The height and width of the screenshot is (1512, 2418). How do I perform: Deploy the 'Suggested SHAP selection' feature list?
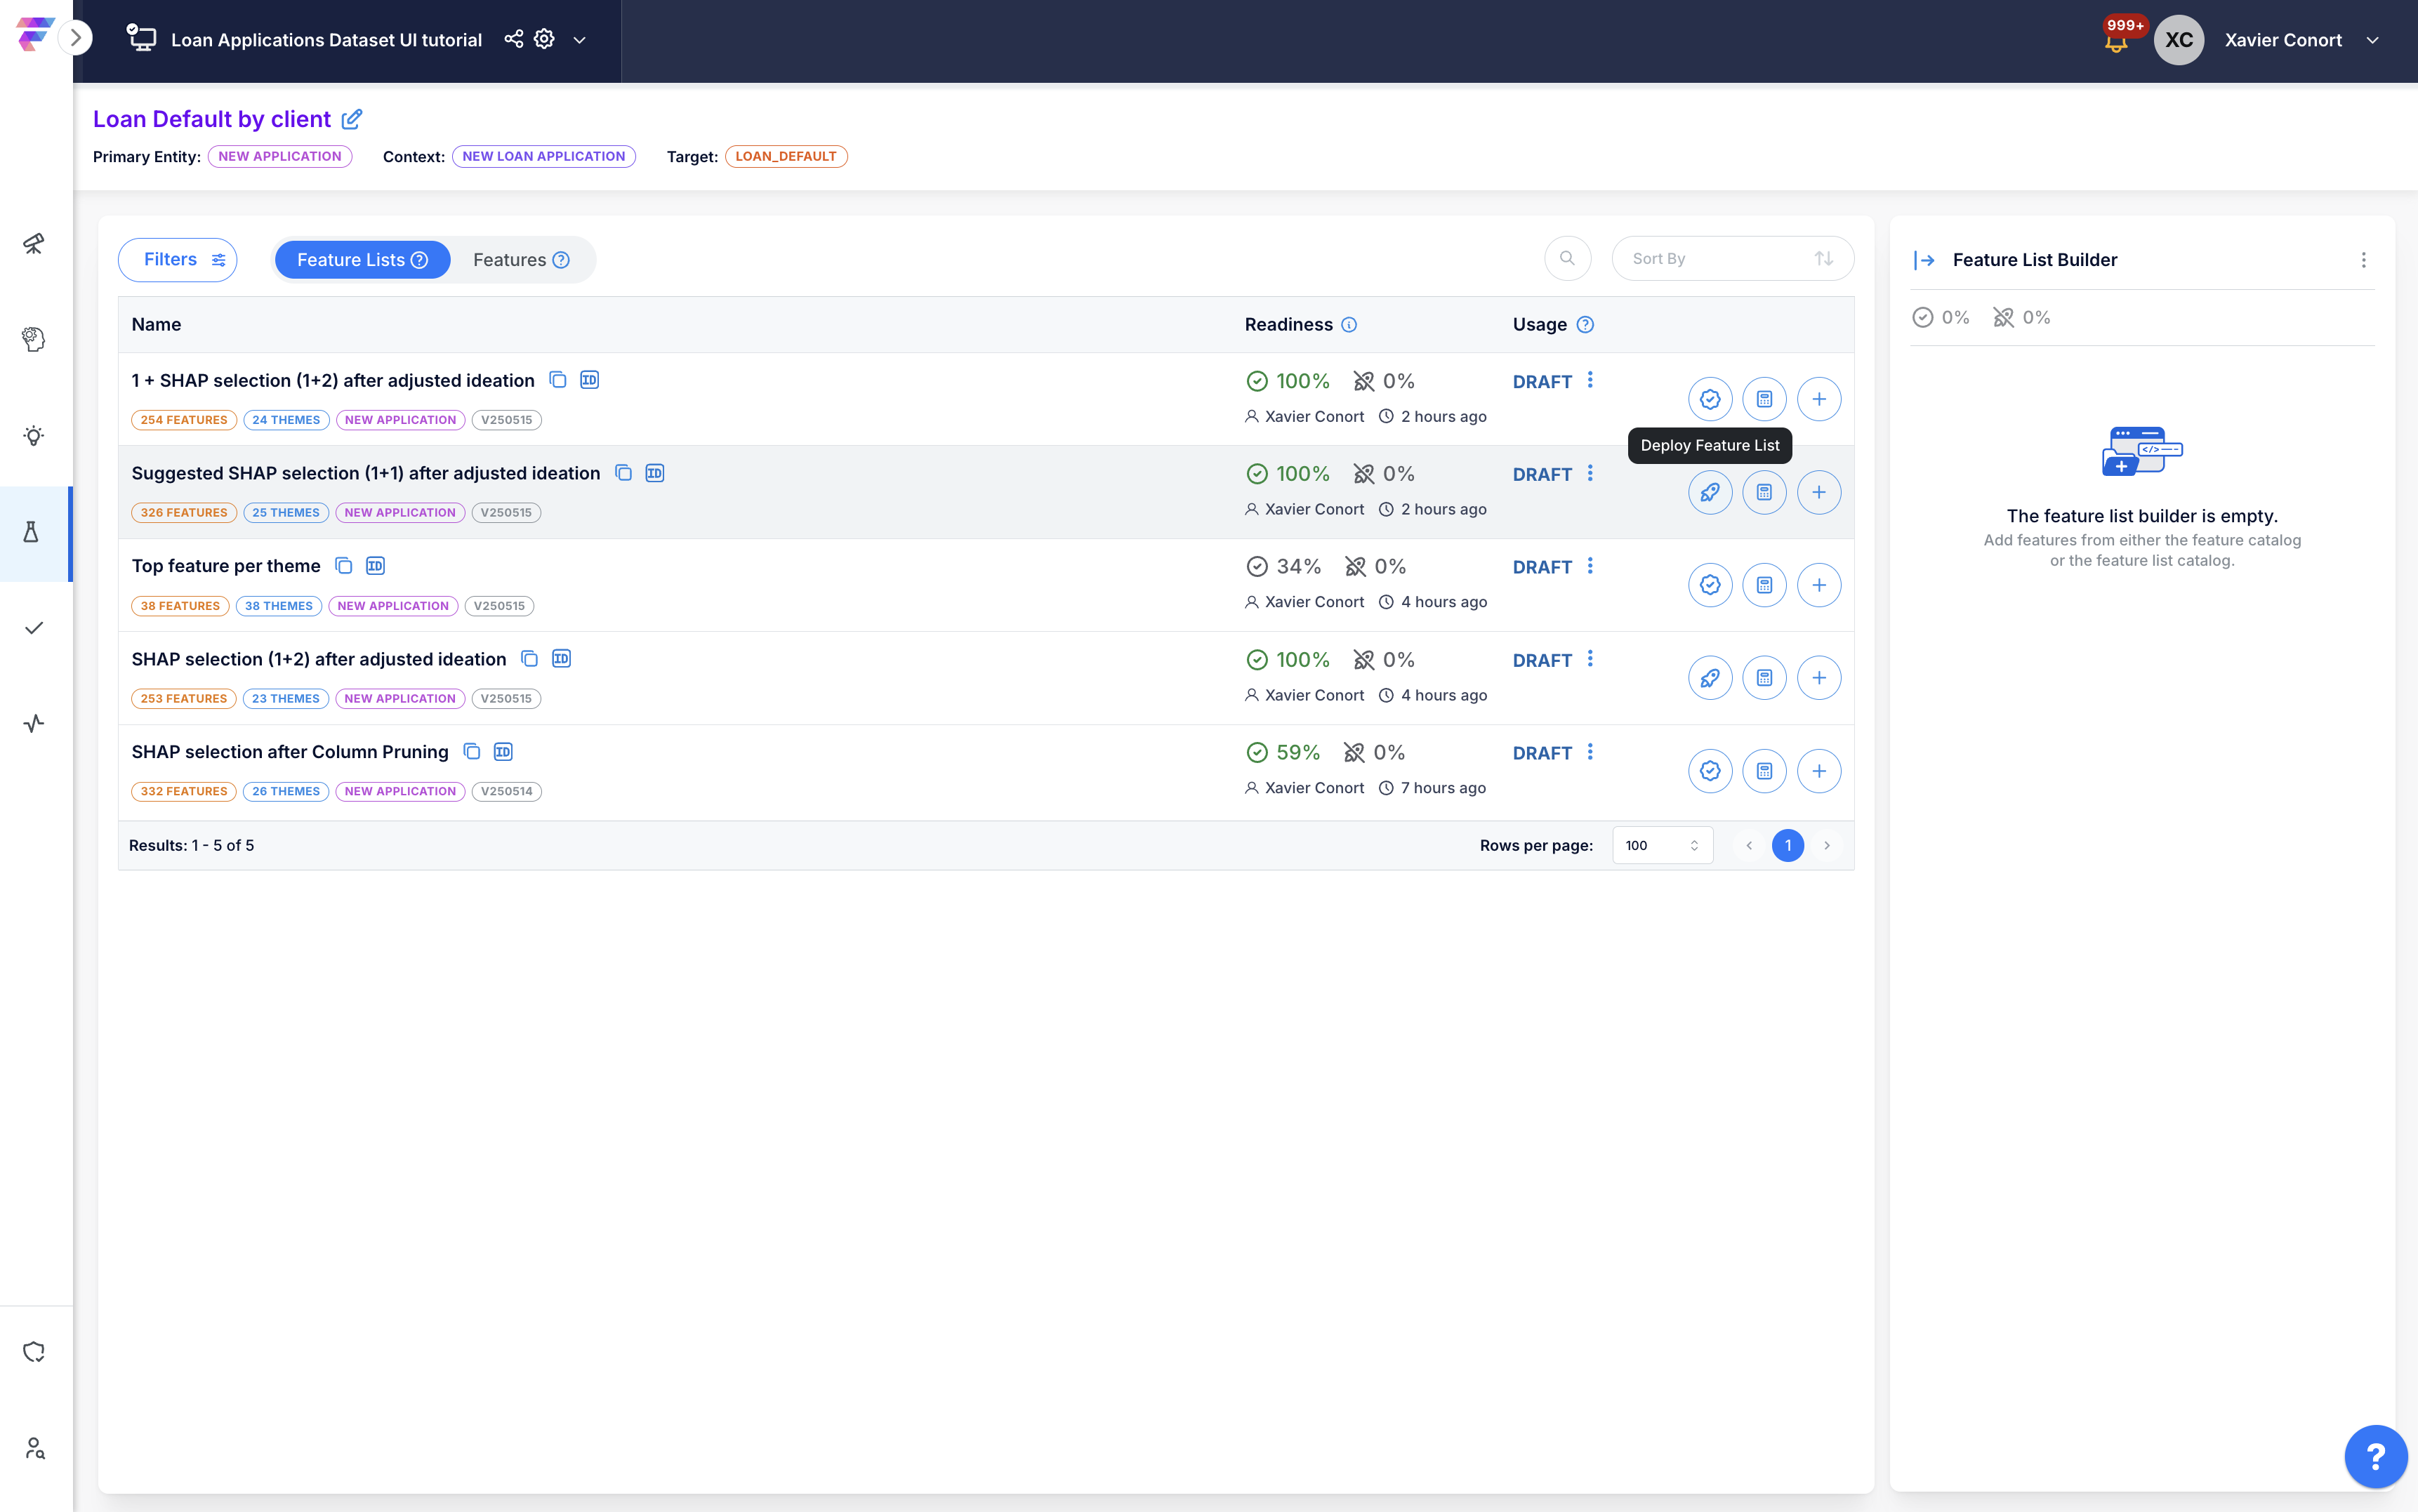coord(1710,493)
